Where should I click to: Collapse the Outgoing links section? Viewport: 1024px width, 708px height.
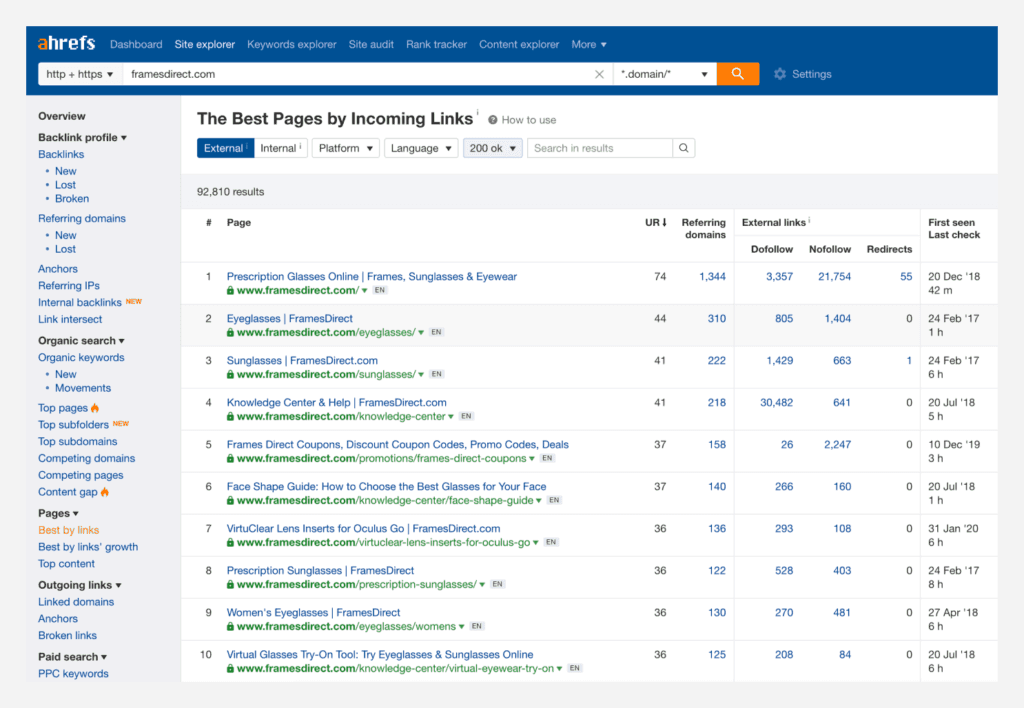tap(80, 585)
